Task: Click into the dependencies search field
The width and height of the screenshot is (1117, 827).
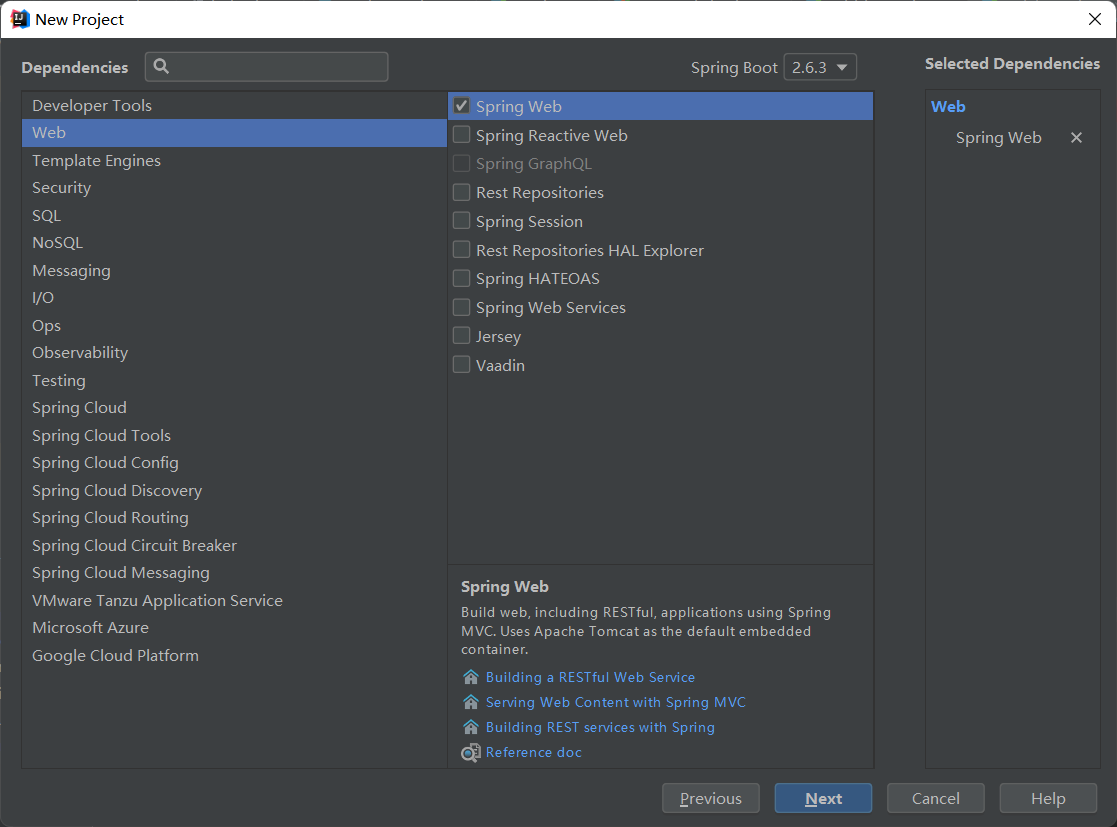Action: coord(280,67)
